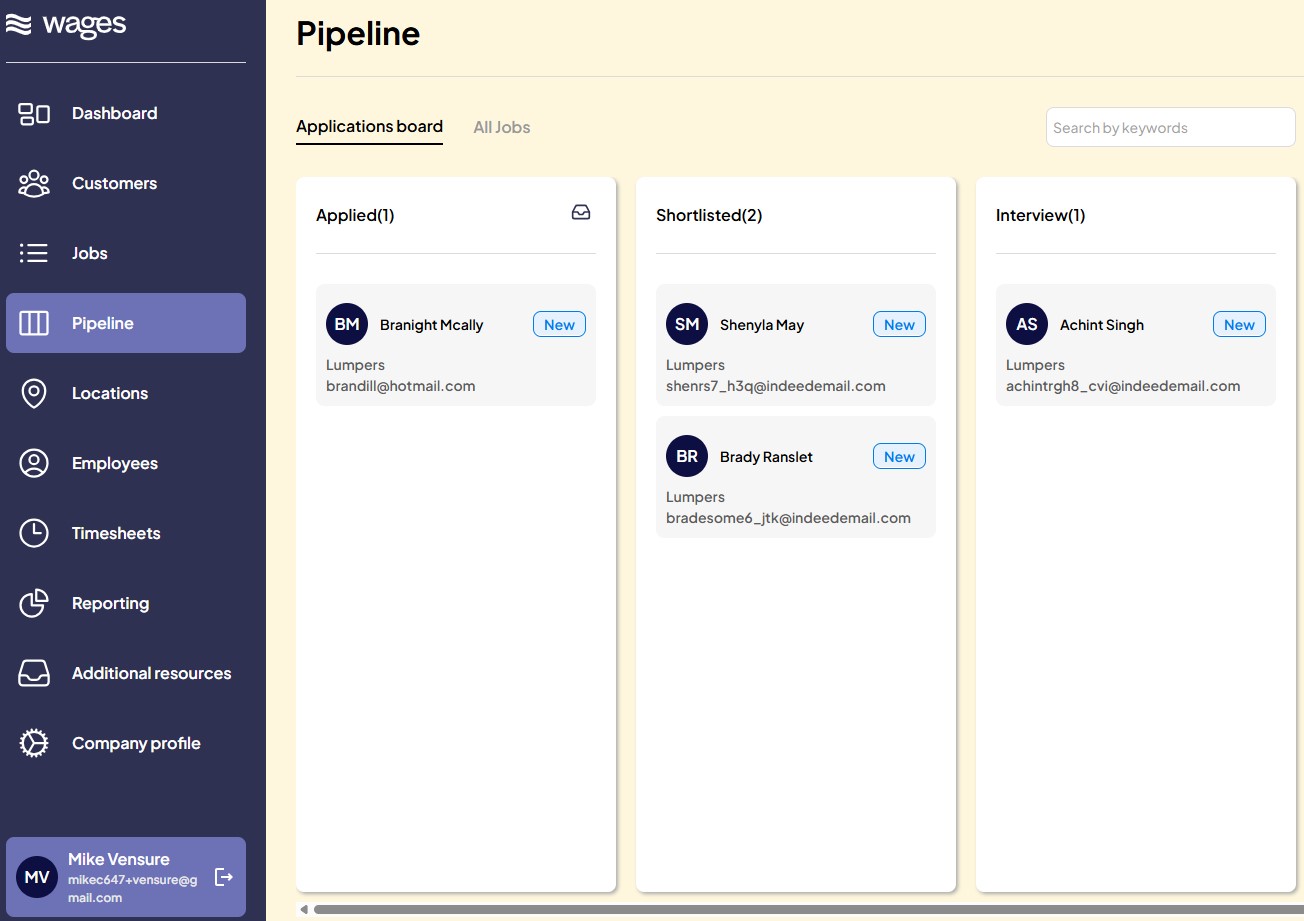This screenshot has height=921, width=1304.
Task: Click the Applied(1) column header
Action: (x=355, y=215)
